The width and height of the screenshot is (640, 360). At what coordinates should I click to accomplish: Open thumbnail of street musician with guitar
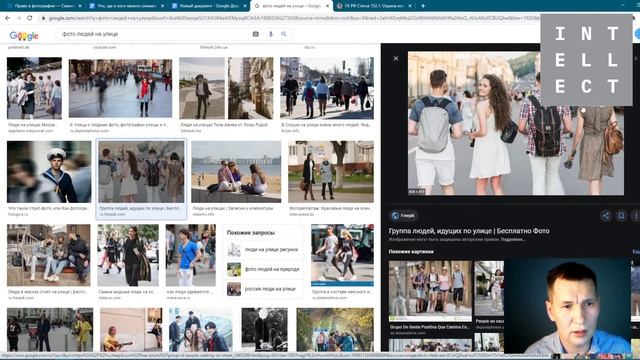tap(131, 330)
